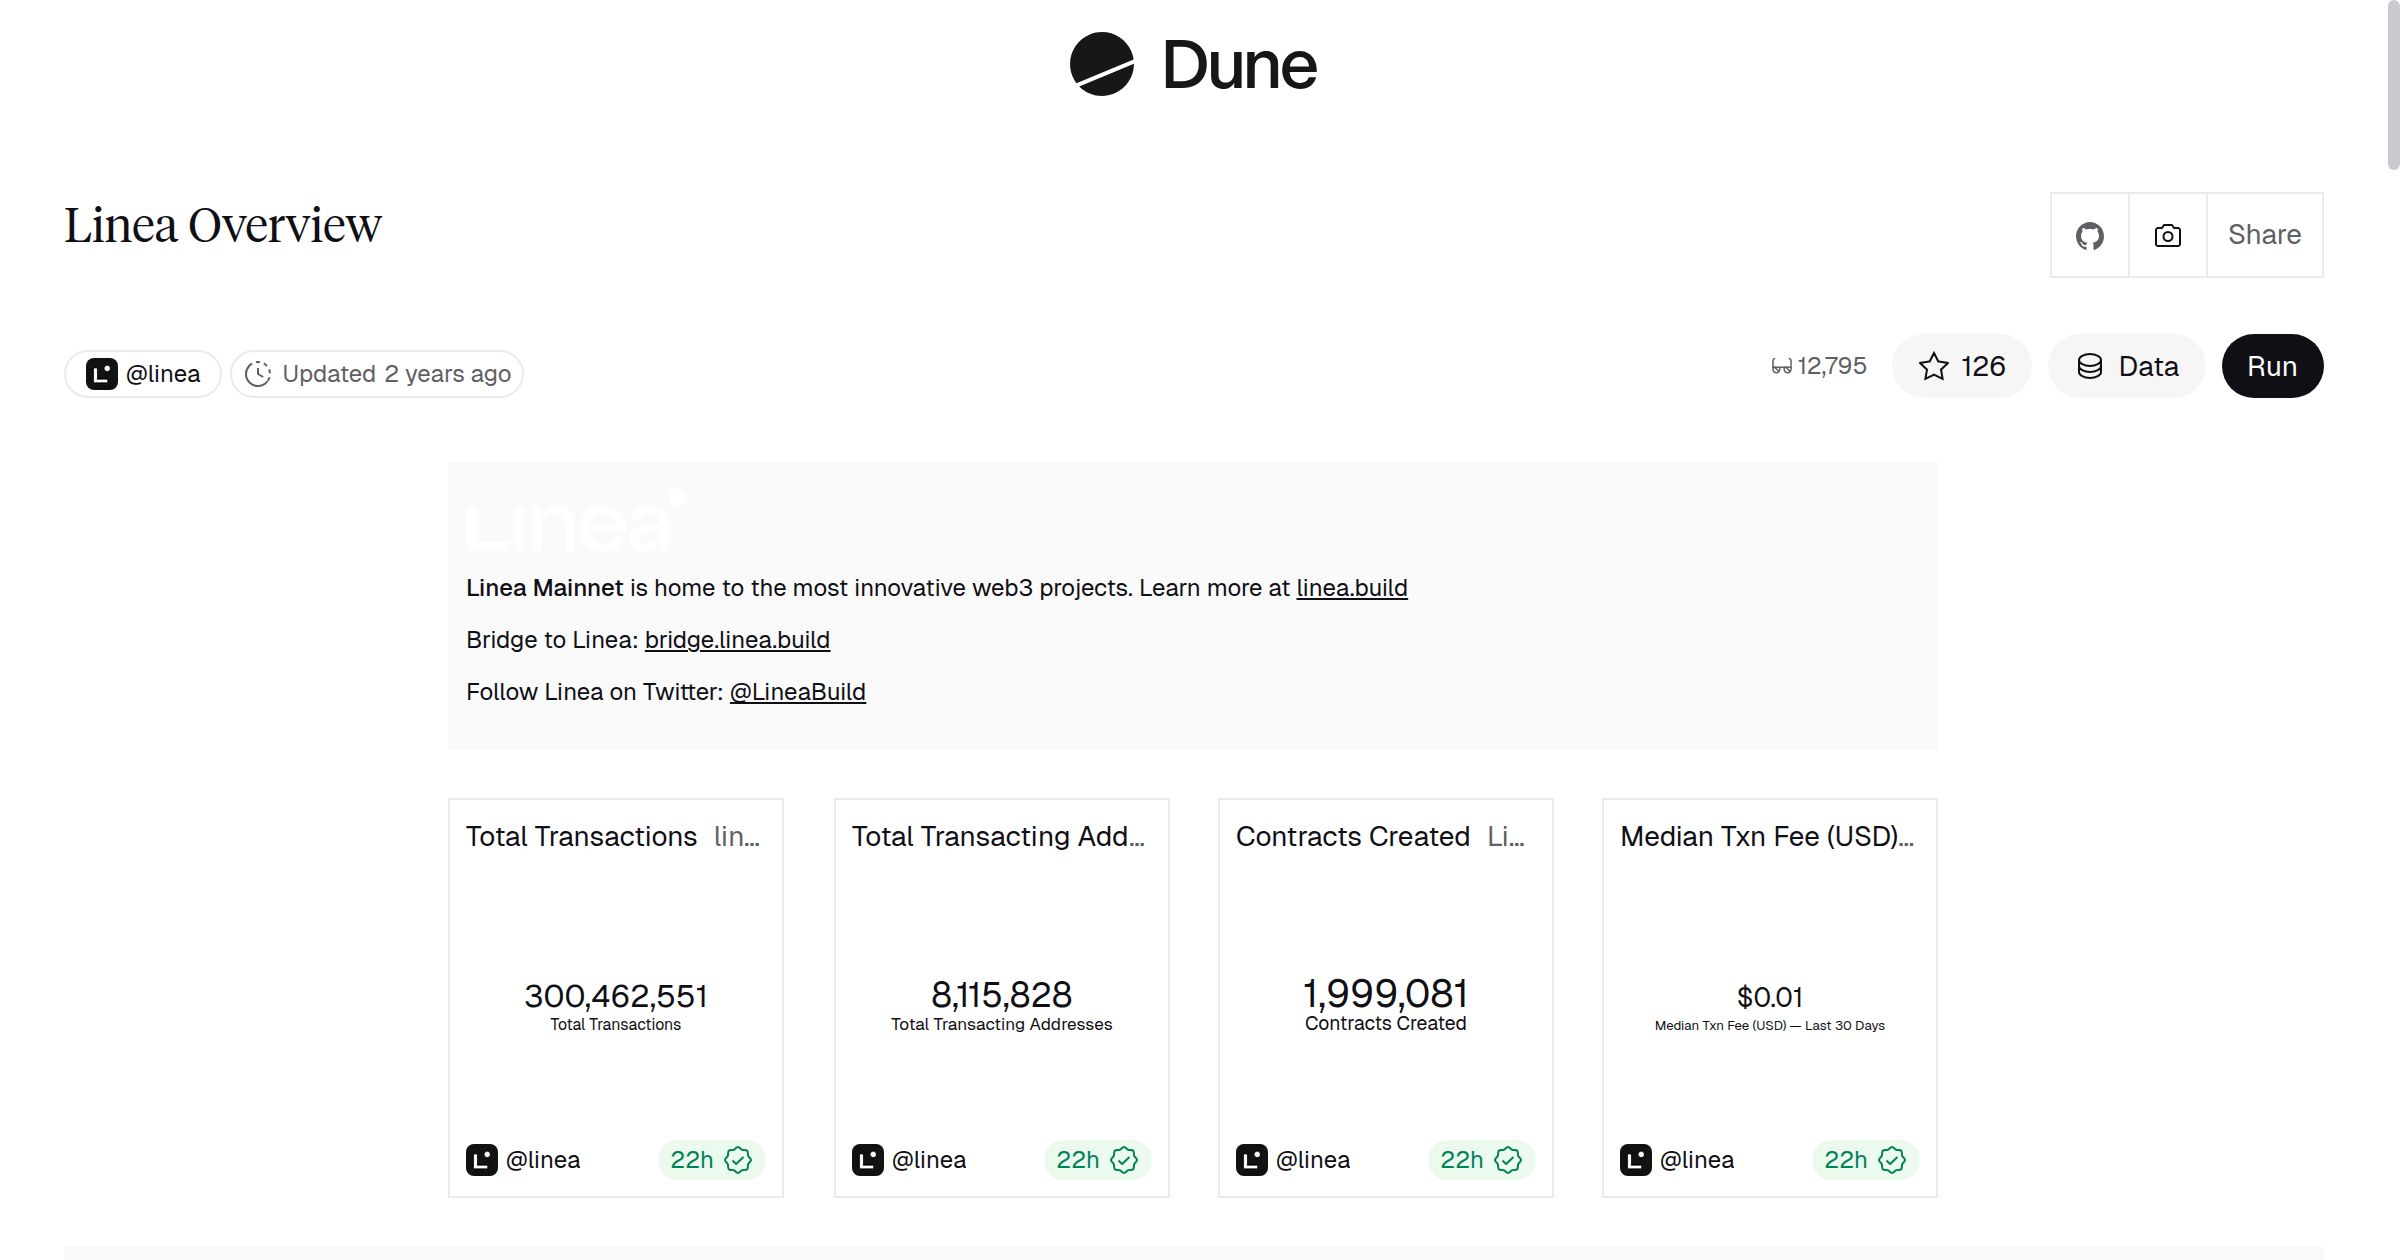This screenshot has width=2400, height=1260.
Task: Click the truncated Total Transacting Addresses title
Action: 1000,837
